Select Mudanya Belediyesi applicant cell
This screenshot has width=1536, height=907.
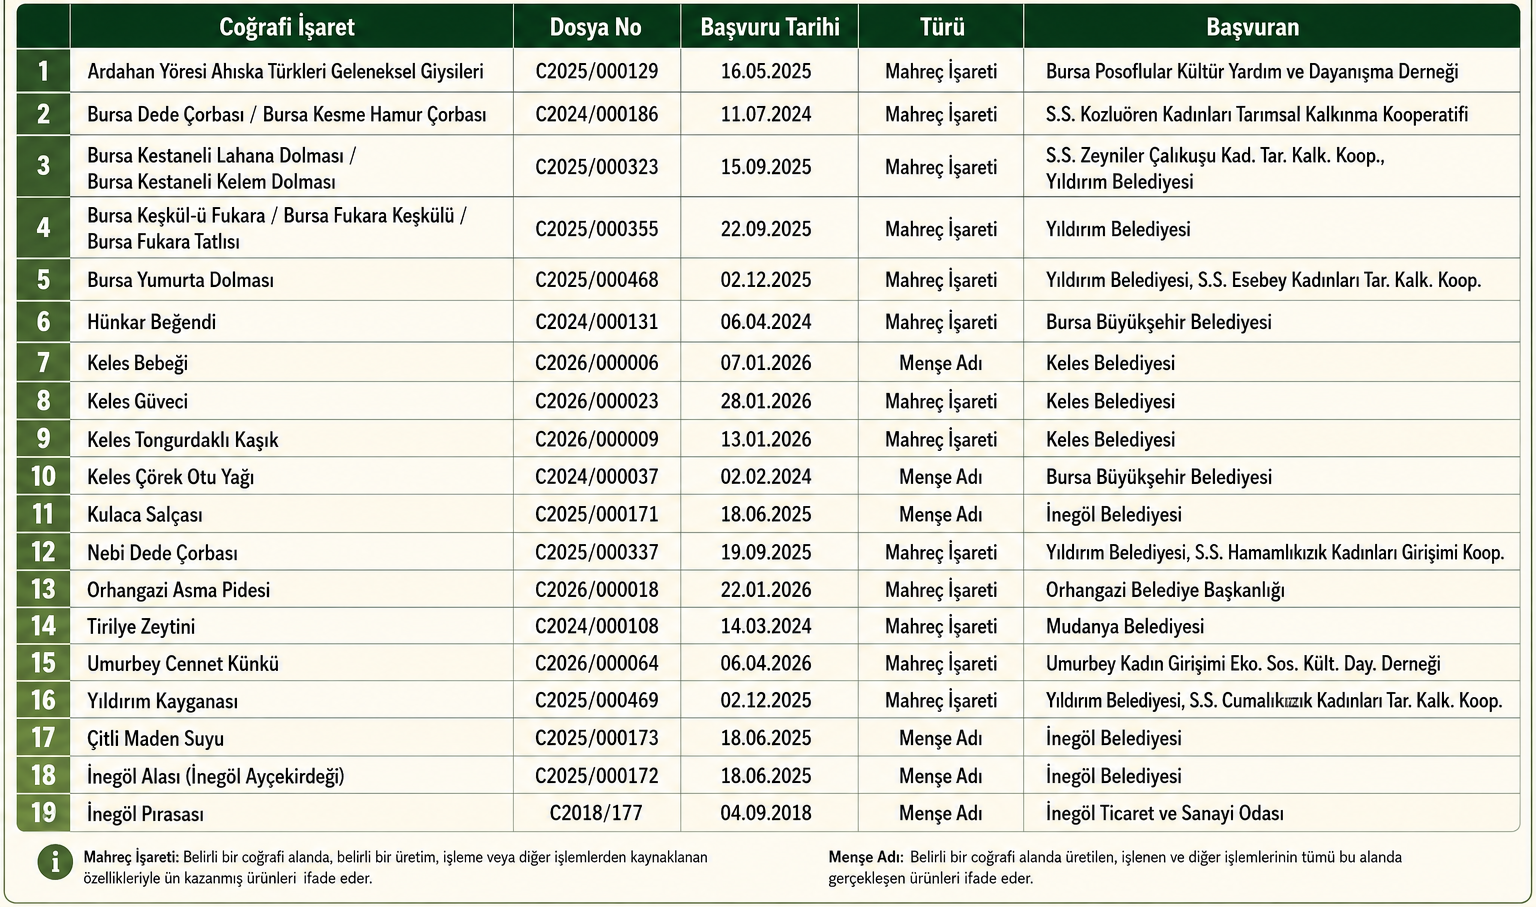[1125, 627]
